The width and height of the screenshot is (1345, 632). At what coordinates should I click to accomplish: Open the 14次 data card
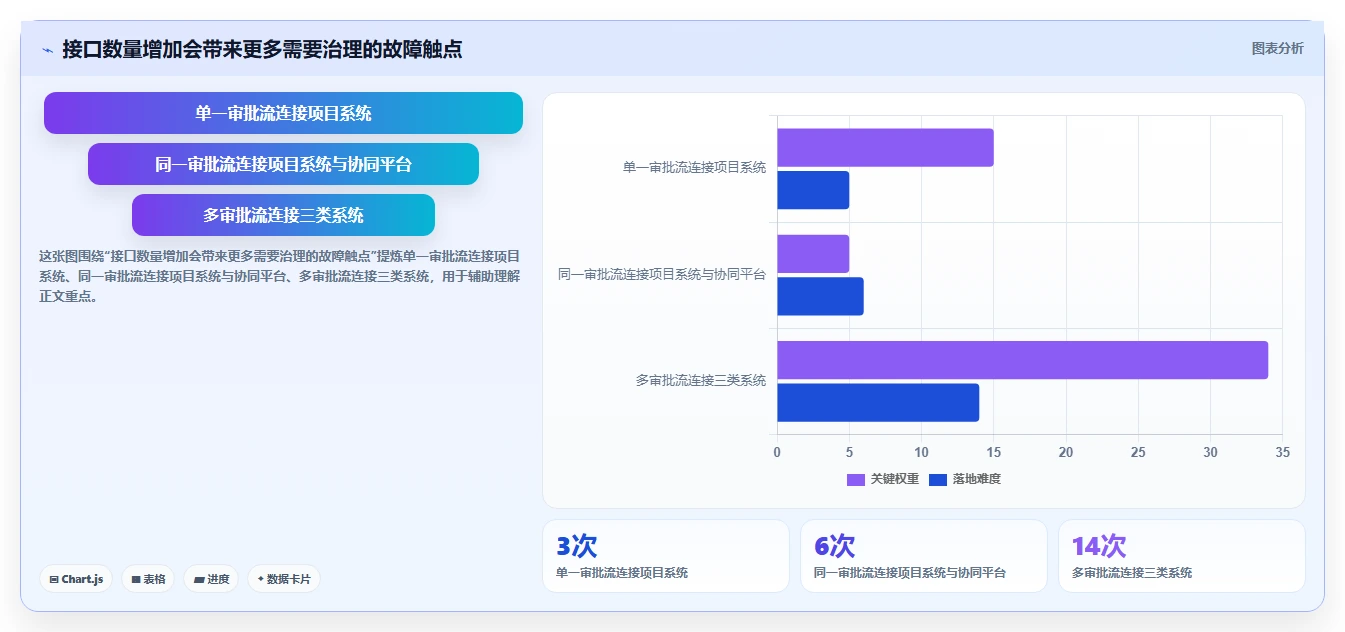click(1182, 556)
